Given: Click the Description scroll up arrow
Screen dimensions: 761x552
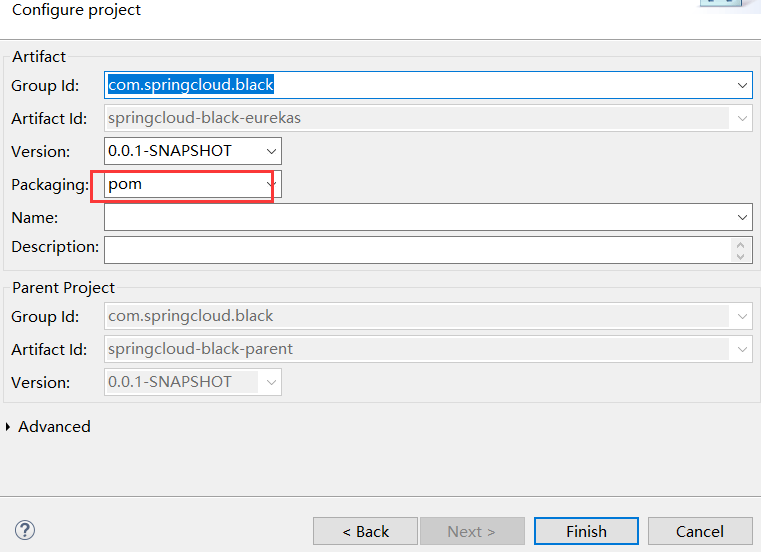Looking at the screenshot, I should 740,245.
